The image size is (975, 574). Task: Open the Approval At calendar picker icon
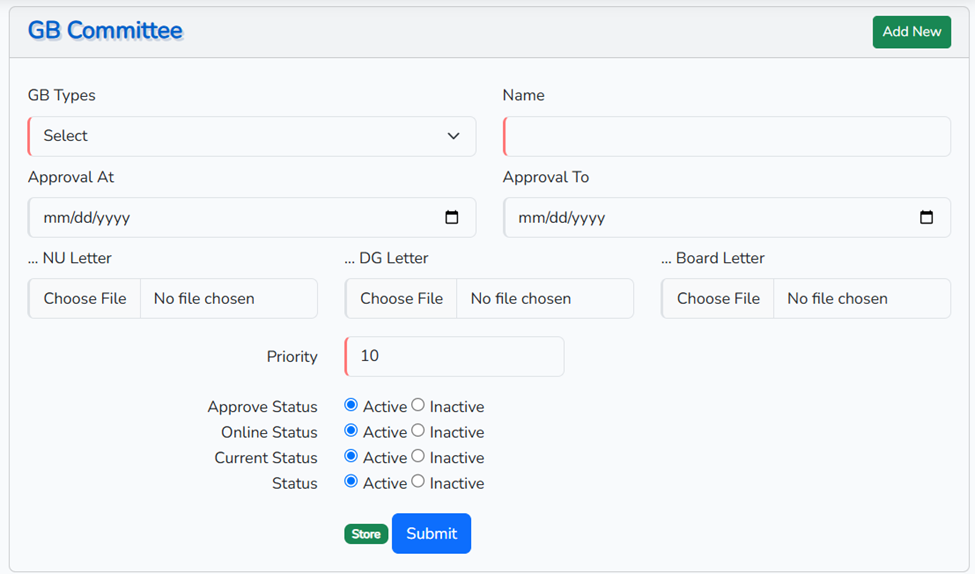tap(452, 218)
